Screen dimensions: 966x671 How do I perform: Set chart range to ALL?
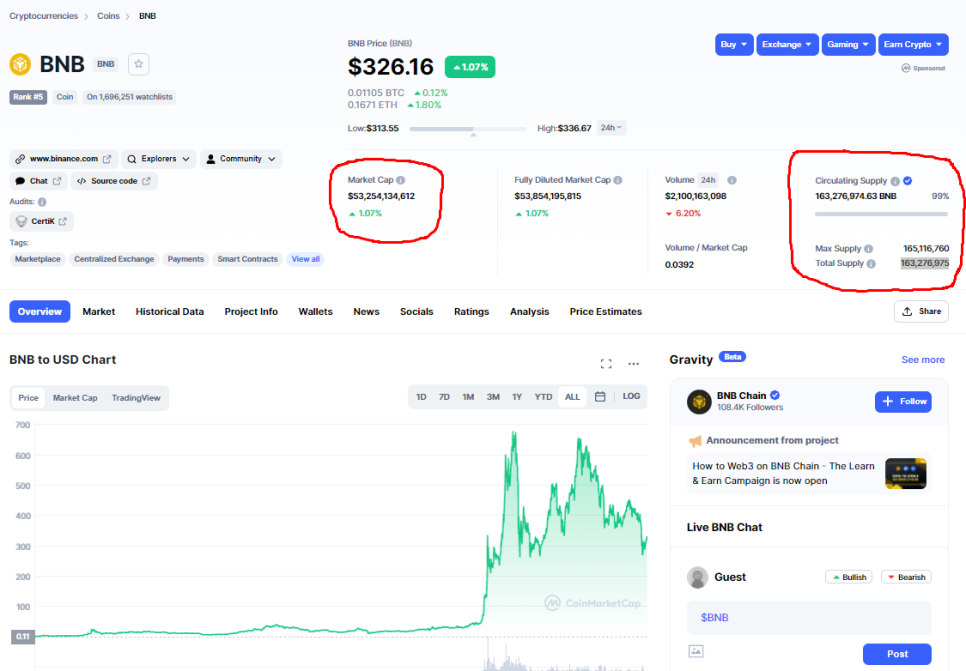coord(572,397)
